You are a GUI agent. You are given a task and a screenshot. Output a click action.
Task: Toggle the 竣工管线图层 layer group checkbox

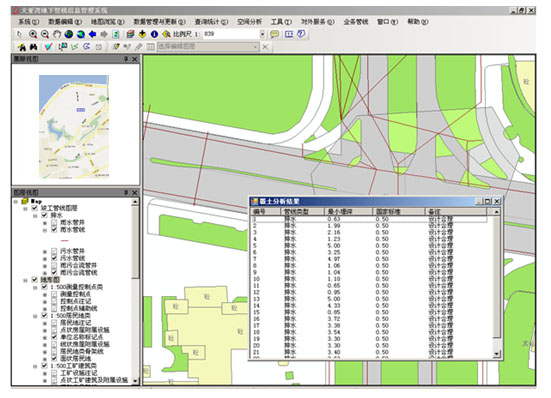(x=35, y=208)
